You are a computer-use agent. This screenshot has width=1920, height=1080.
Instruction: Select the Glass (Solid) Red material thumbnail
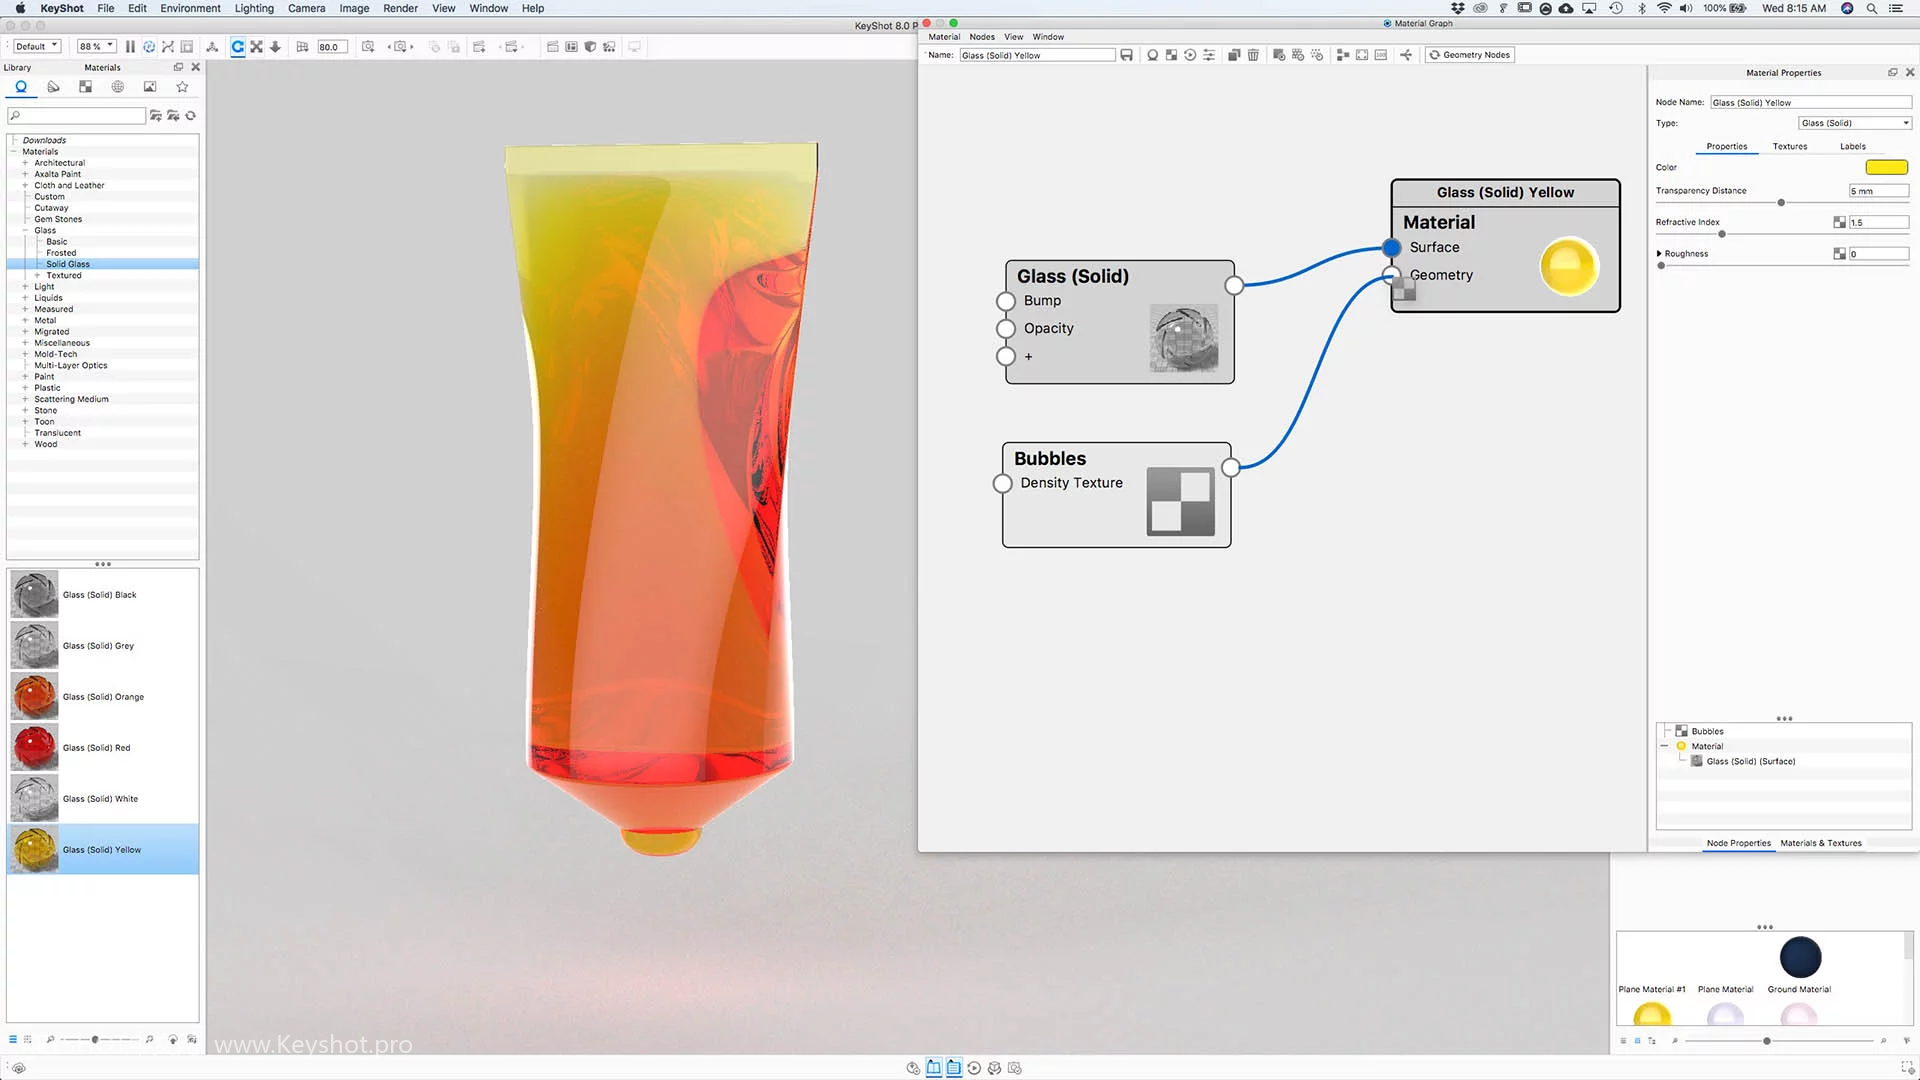point(35,747)
